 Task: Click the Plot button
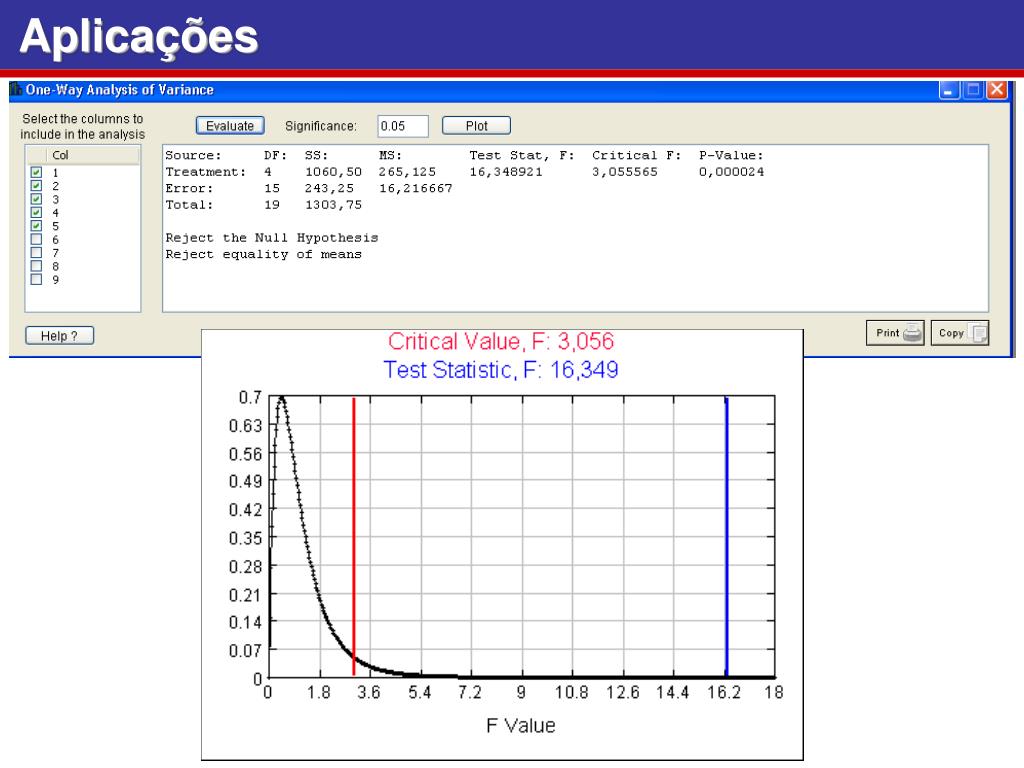coord(476,125)
